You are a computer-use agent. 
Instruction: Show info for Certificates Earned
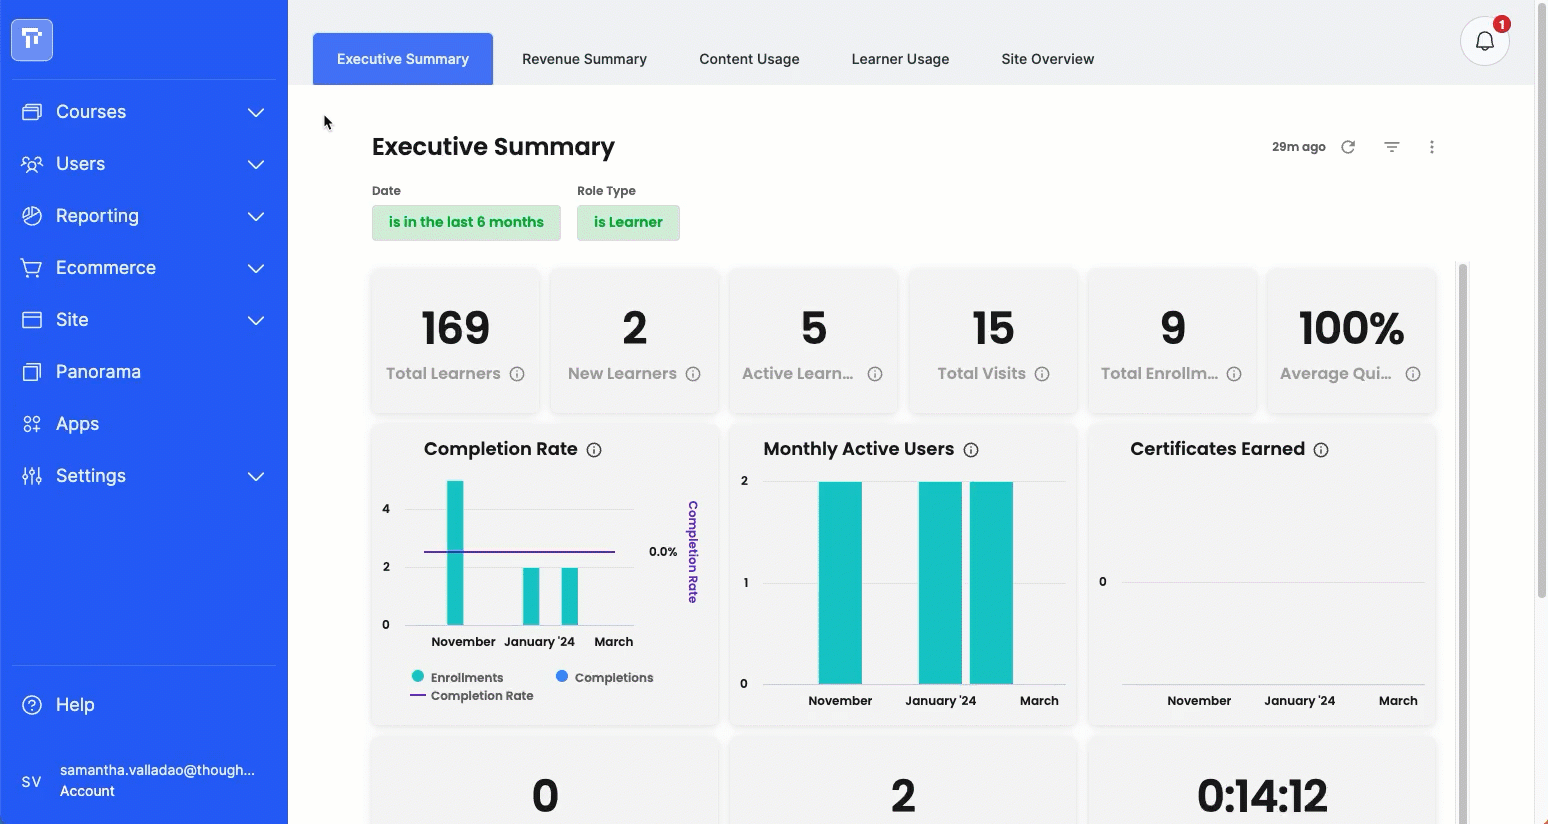coord(1321,450)
